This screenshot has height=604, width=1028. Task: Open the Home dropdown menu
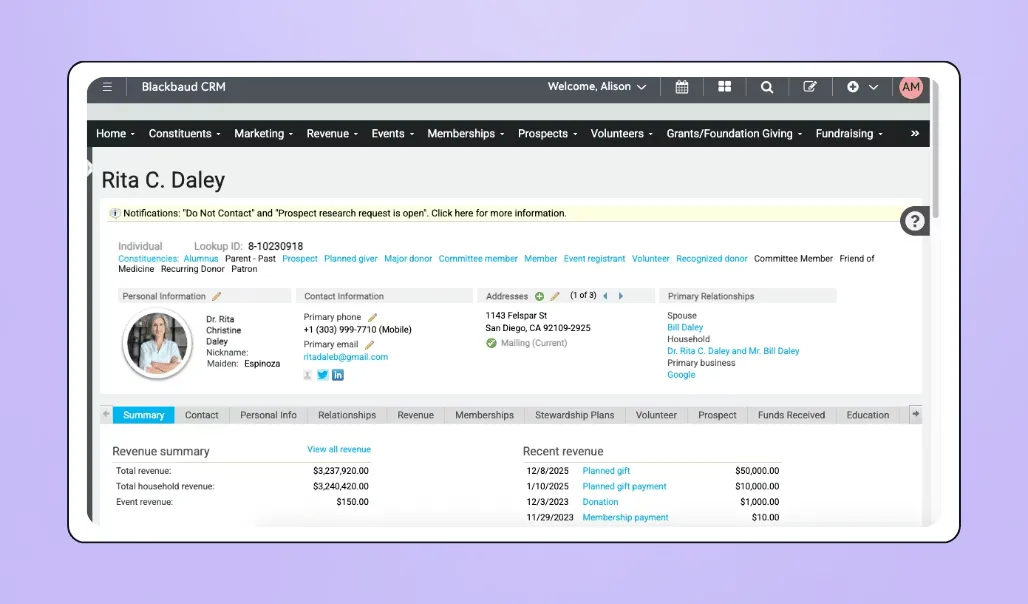115,133
